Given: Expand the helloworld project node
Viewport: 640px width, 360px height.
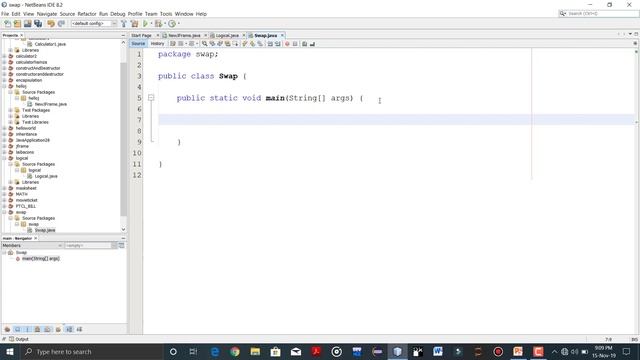Looking at the screenshot, I should click(x=4, y=128).
